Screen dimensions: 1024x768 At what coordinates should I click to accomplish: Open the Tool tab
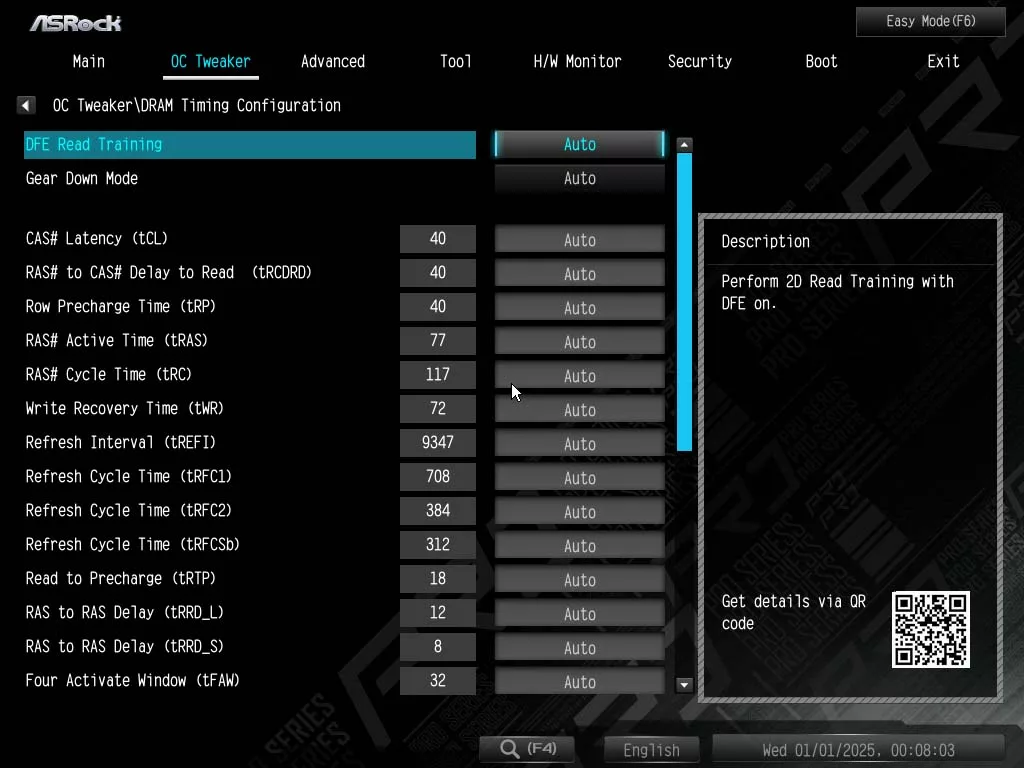(x=455, y=61)
